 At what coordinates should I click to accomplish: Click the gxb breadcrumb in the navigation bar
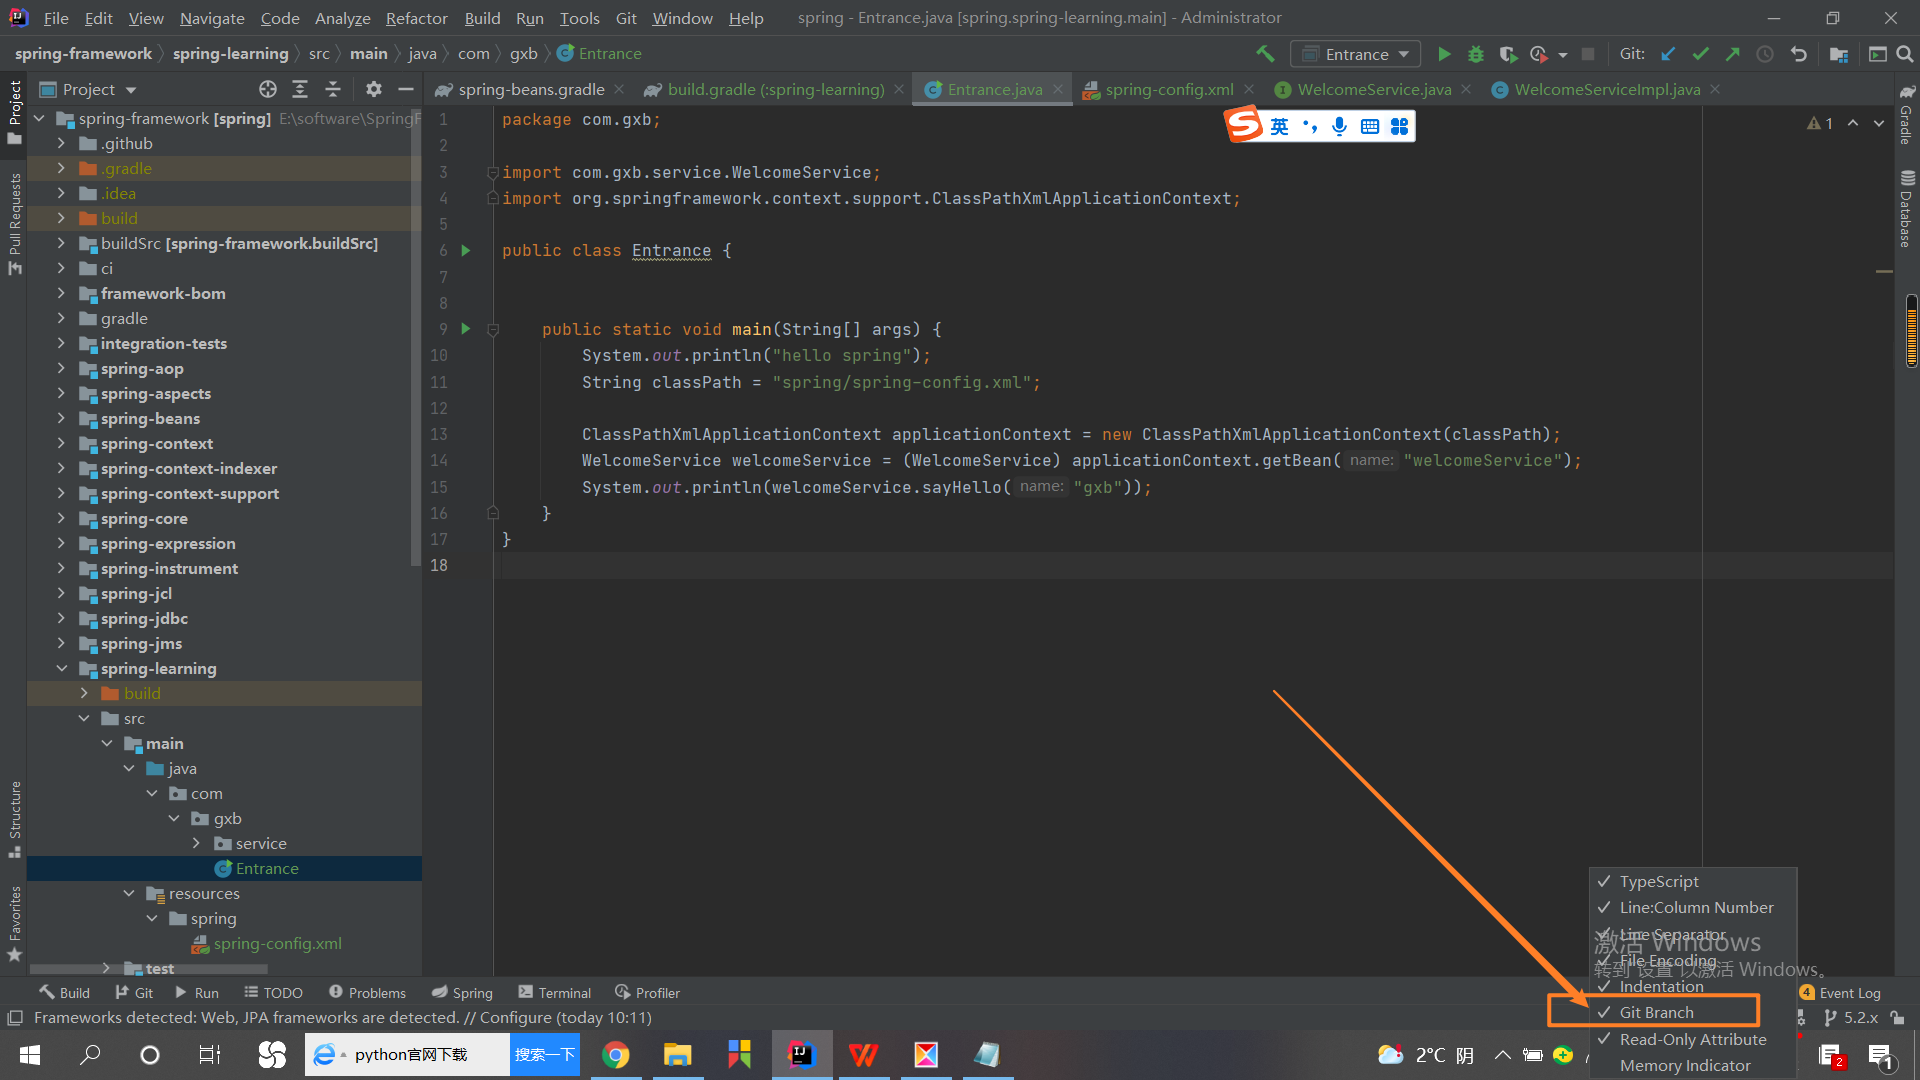523,54
